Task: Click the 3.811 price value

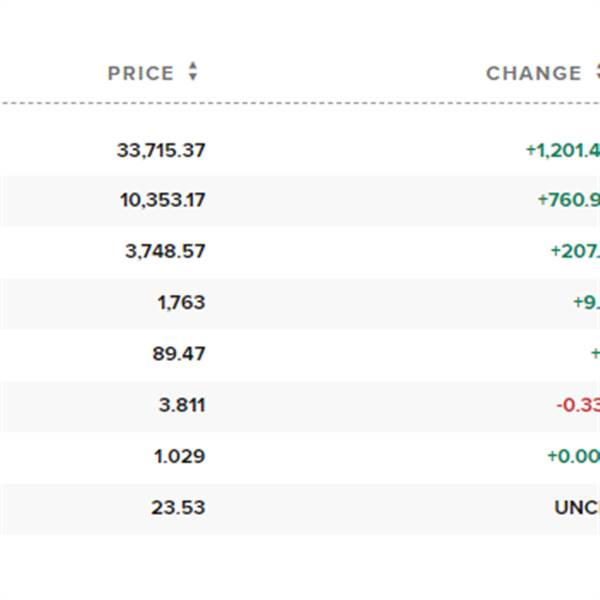Action: pyautogui.click(x=181, y=405)
